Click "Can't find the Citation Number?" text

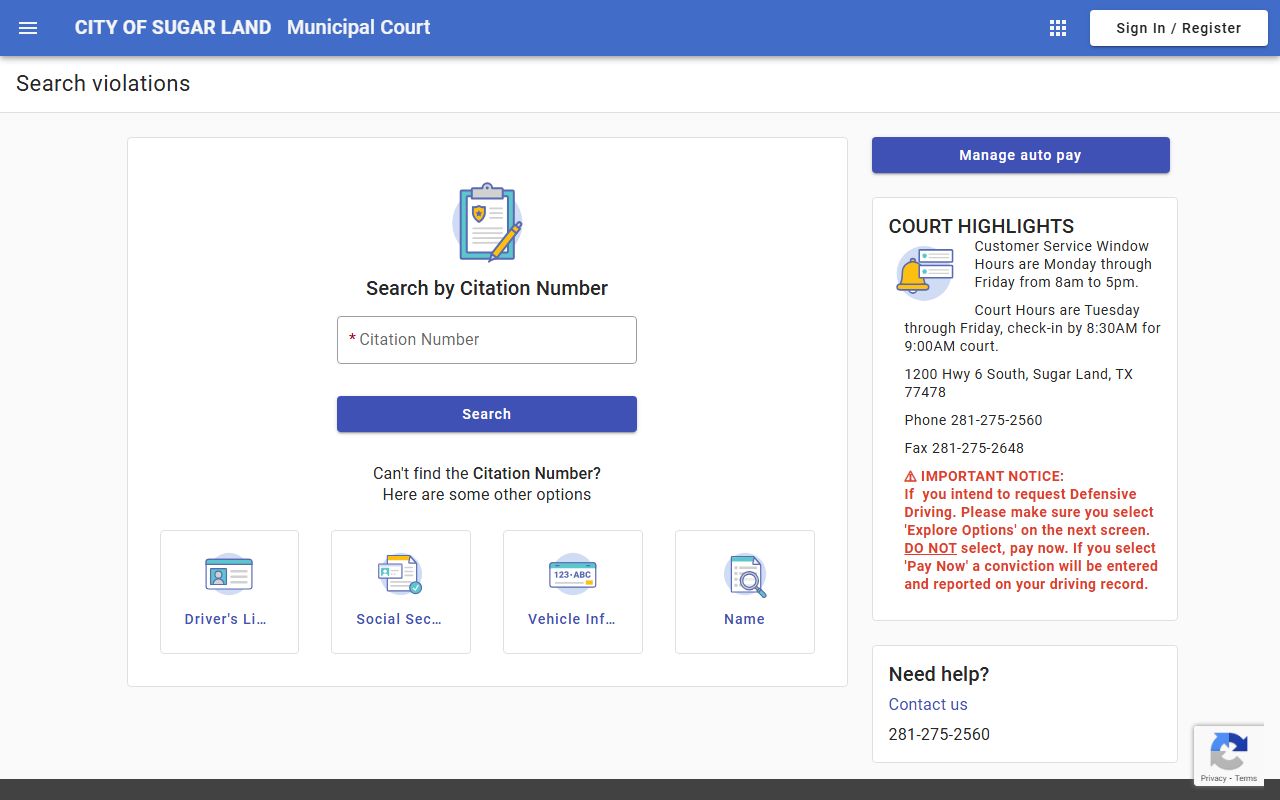coord(487,473)
